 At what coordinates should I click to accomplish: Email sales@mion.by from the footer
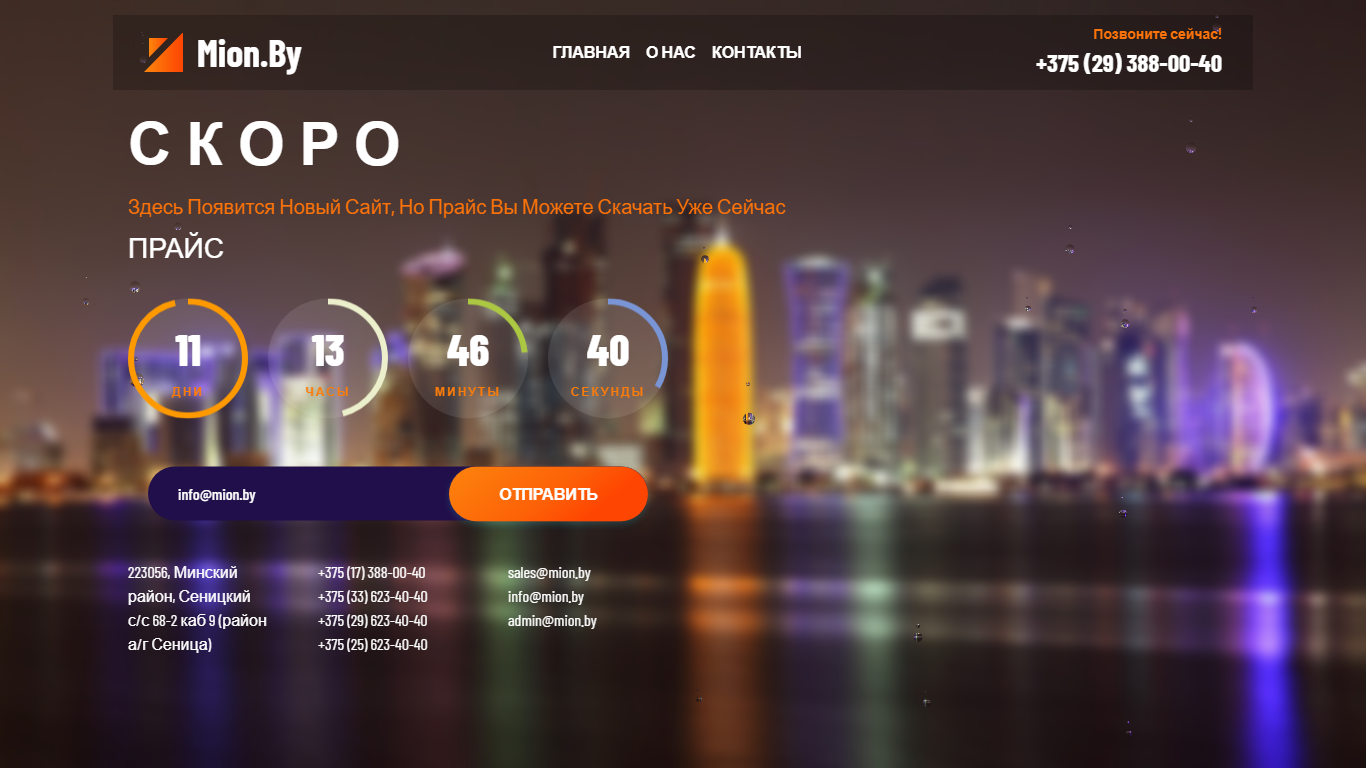(549, 573)
